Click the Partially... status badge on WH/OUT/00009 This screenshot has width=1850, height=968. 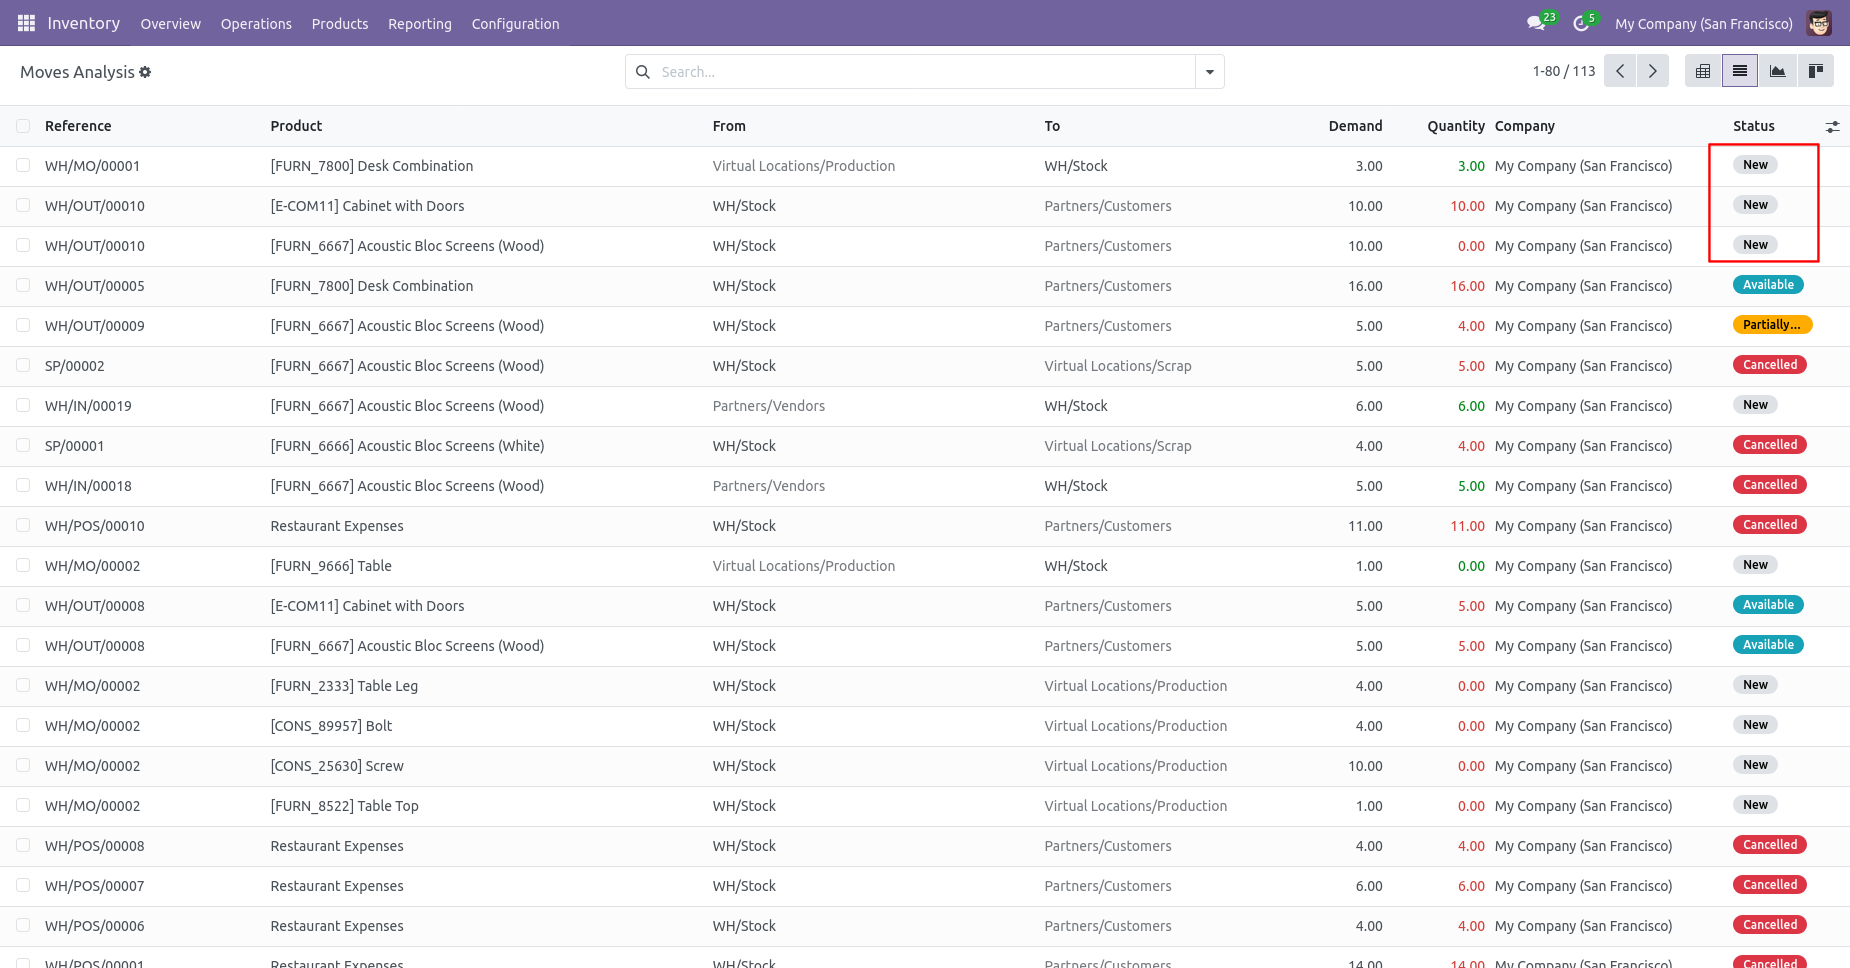coord(1772,325)
